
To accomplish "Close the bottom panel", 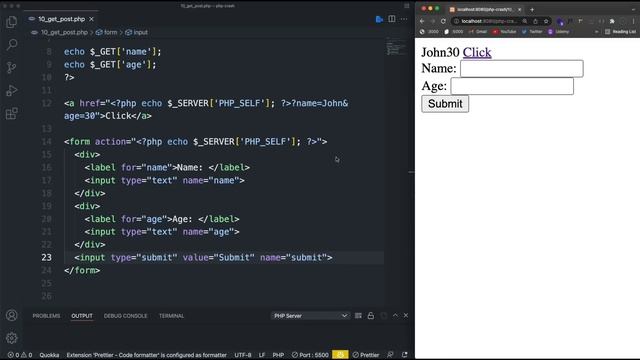I will coord(406,316).
